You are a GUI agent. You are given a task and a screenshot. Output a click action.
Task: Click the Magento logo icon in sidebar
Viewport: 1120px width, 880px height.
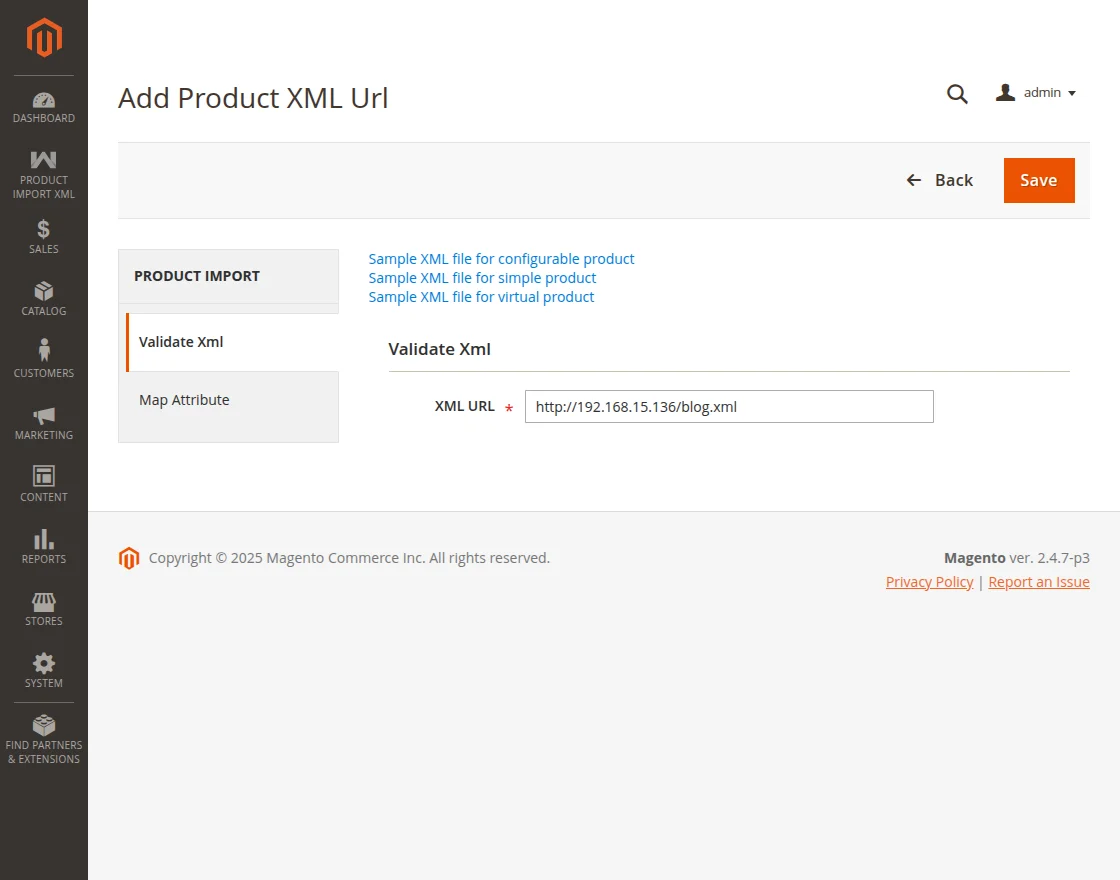click(44, 38)
